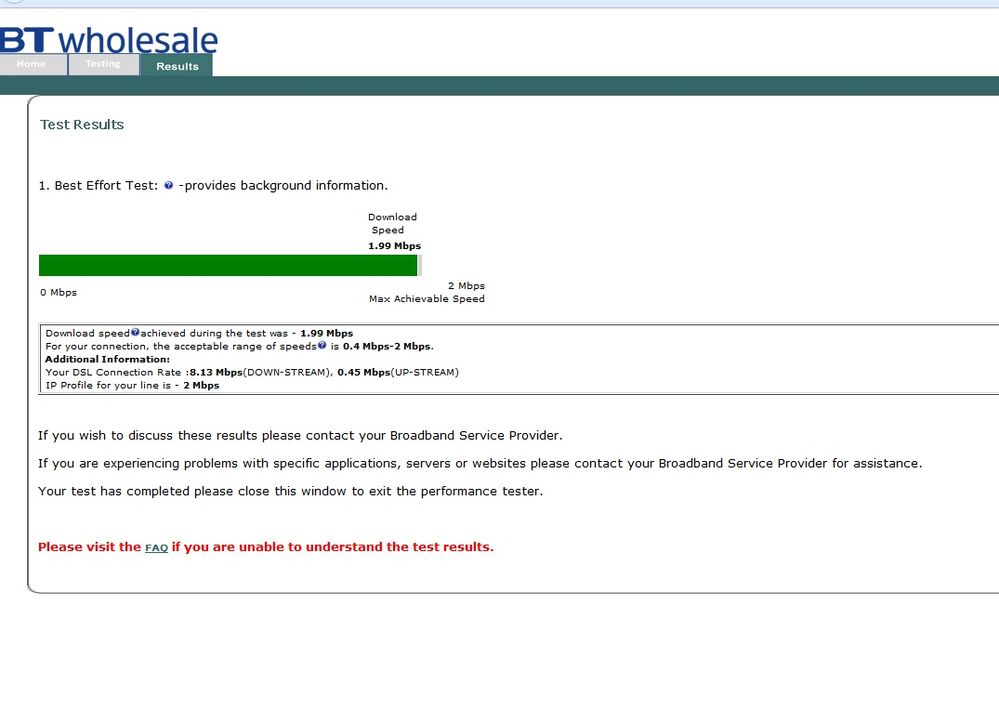Open the FAQ link
This screenshot has width=999, height=711.
pyautogui.click(x=157, y=548)
